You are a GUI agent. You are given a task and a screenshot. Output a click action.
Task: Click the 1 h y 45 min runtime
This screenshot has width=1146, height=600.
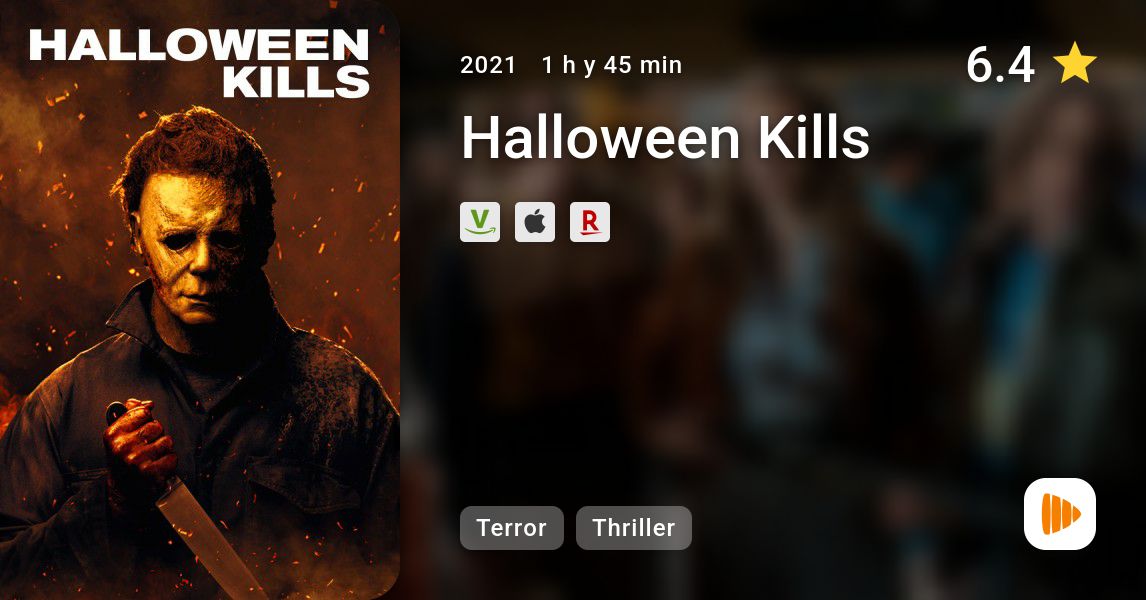coord(612,65)
